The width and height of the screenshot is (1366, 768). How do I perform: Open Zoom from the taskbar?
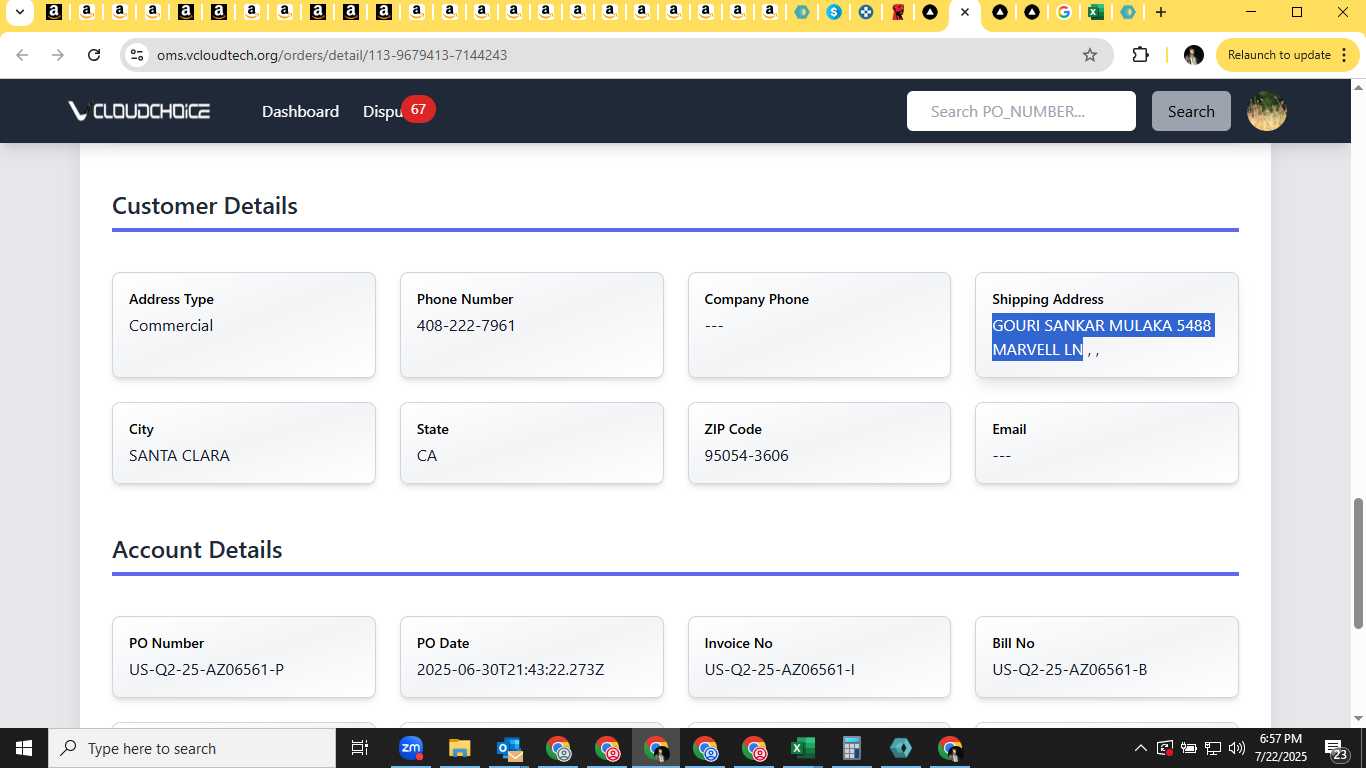coord(410,748)
